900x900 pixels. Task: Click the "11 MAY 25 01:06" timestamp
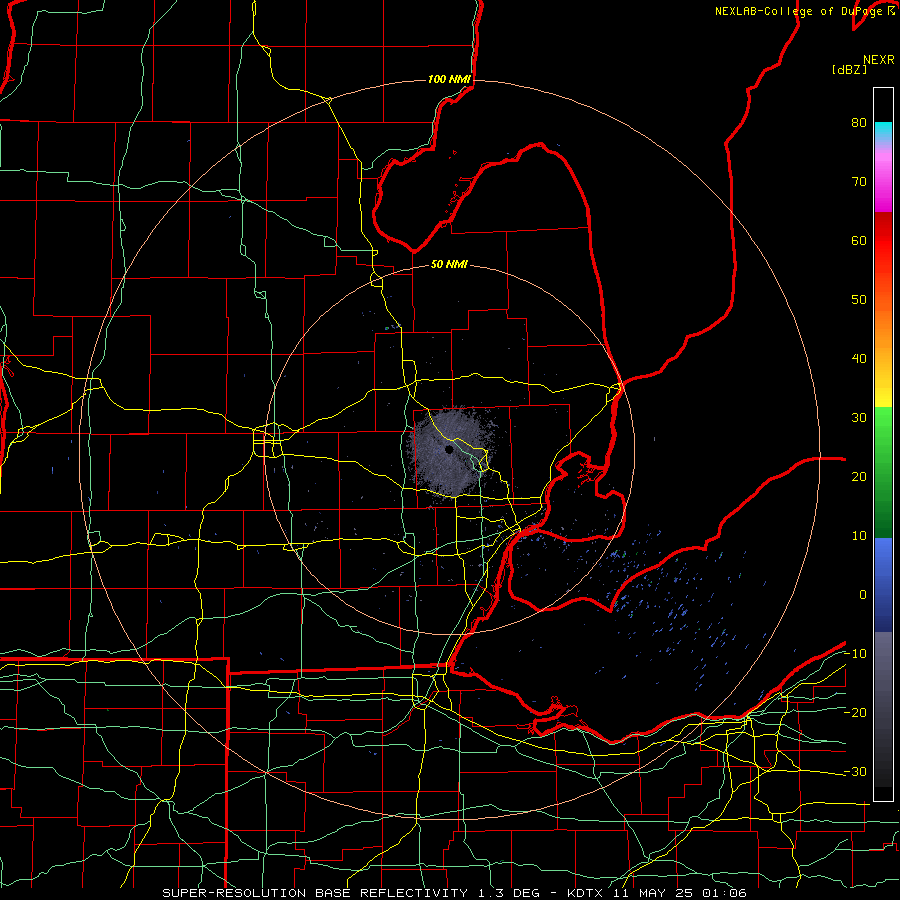pos(680,893)
